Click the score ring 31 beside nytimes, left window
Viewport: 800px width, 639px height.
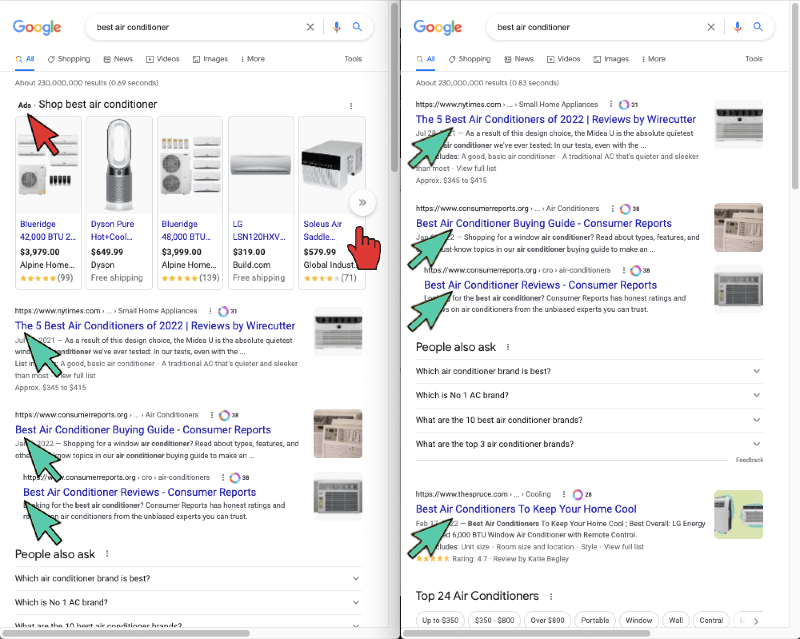tap(223, 311)
